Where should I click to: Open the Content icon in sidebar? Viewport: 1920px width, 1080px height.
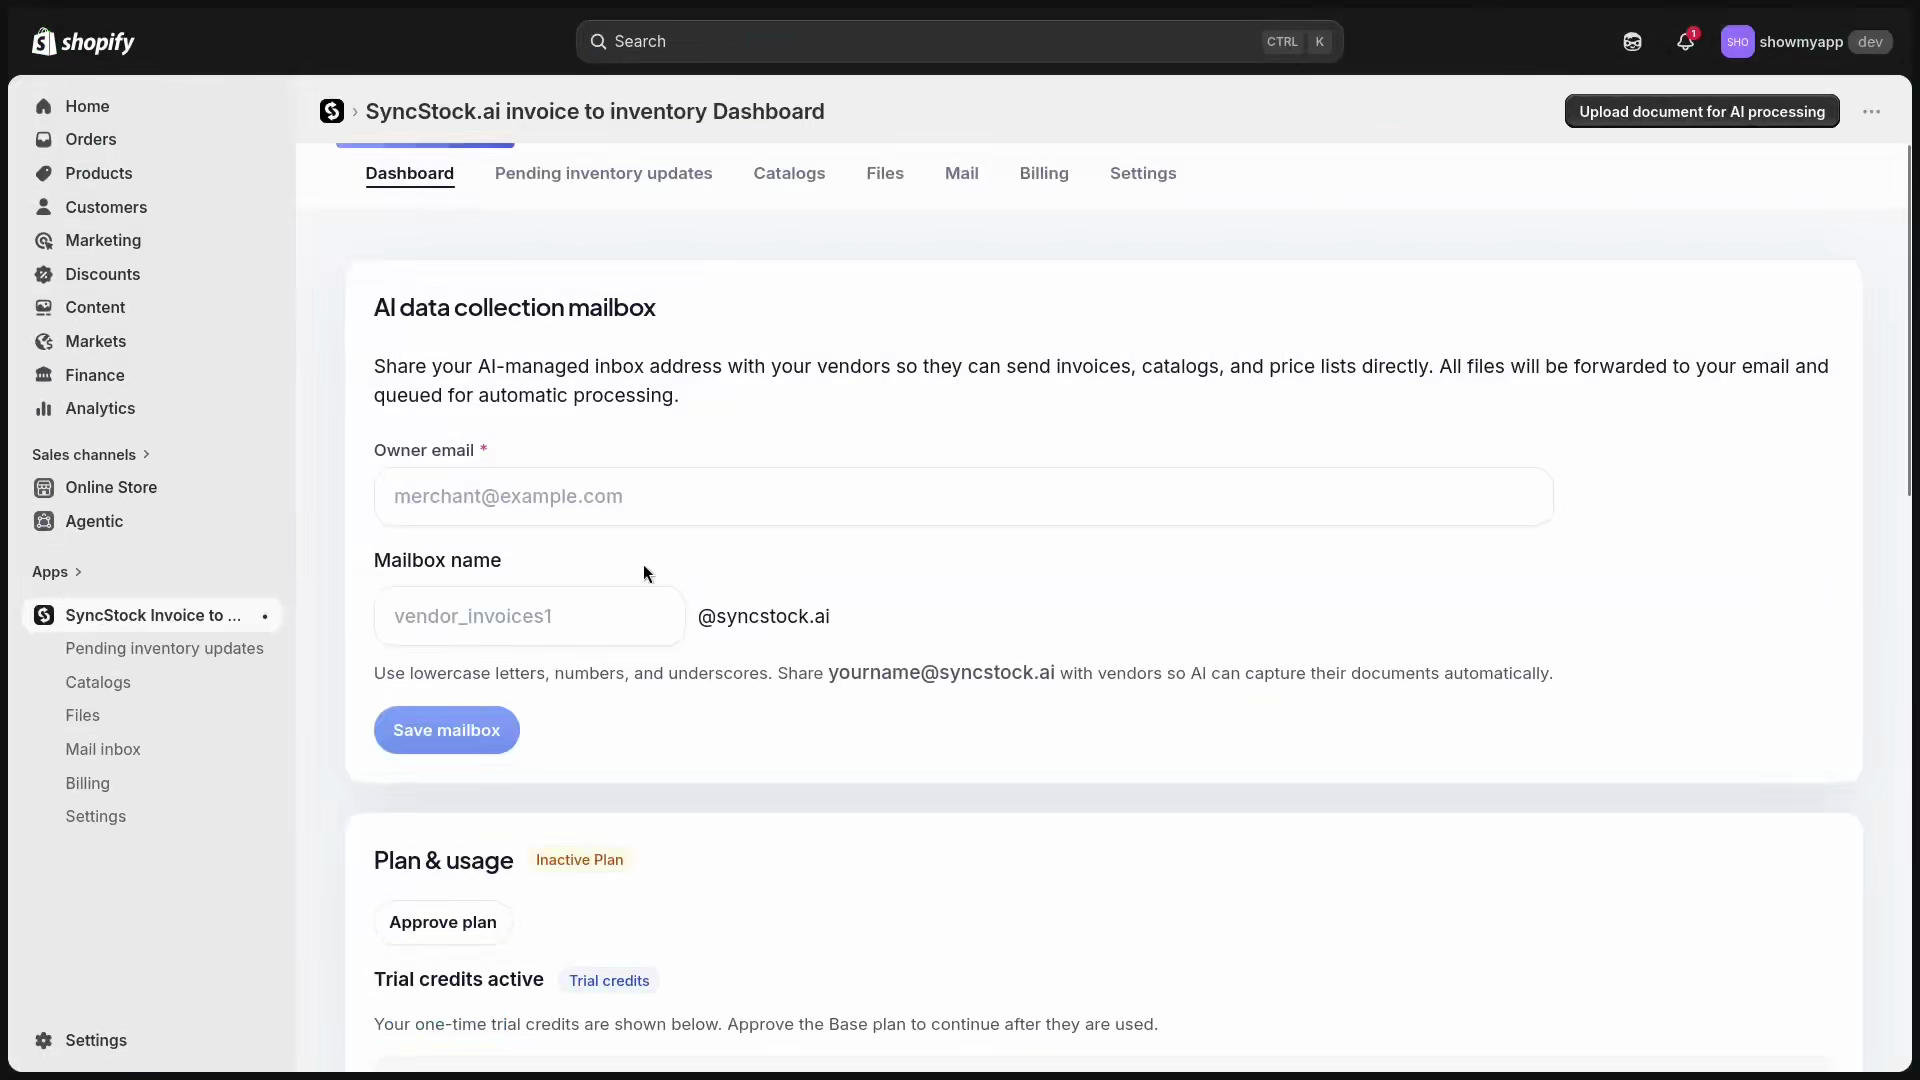coord(43,307)
